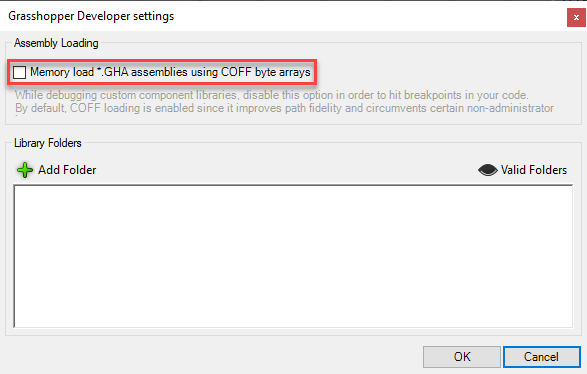This screenshot has height=374, width=587.
Task: Click the Library Folders group heading
Action: coord(48,143)
